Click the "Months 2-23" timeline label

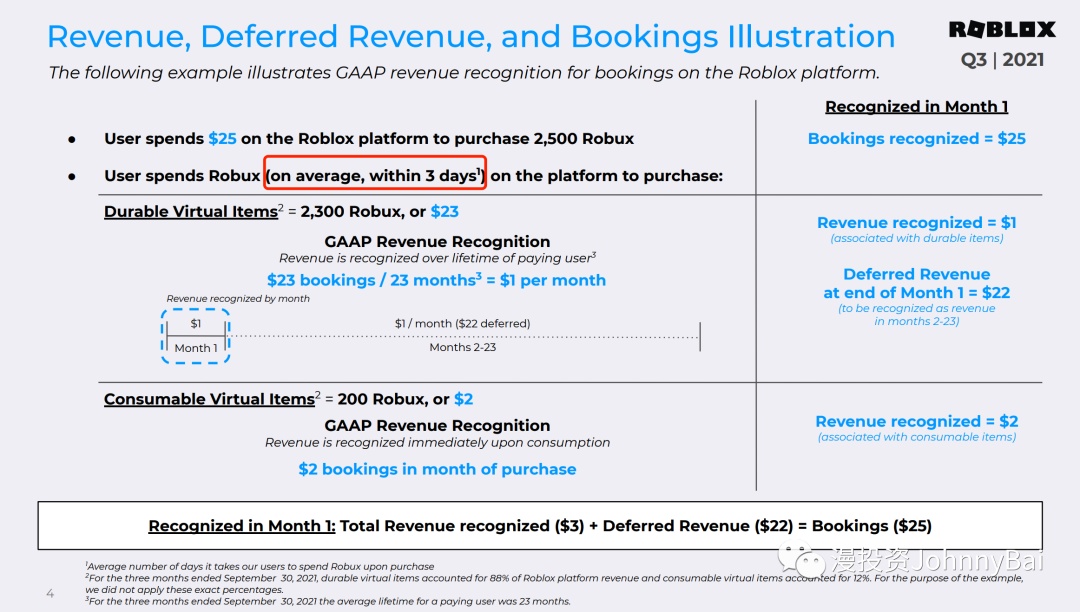pyautogui.click(x=462, y=347)
